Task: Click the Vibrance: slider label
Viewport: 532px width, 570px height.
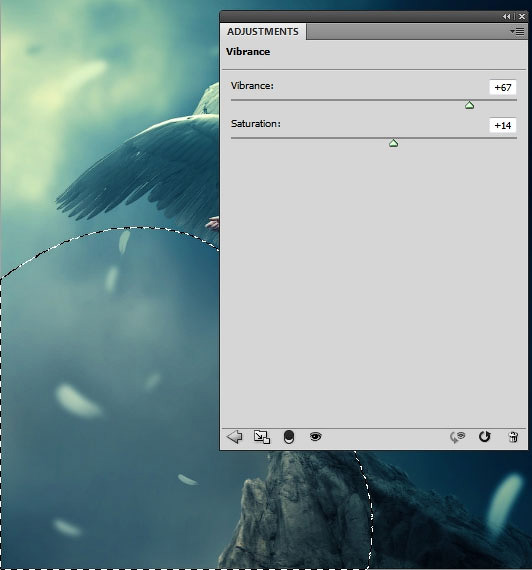Action: [x=252, y=86]
